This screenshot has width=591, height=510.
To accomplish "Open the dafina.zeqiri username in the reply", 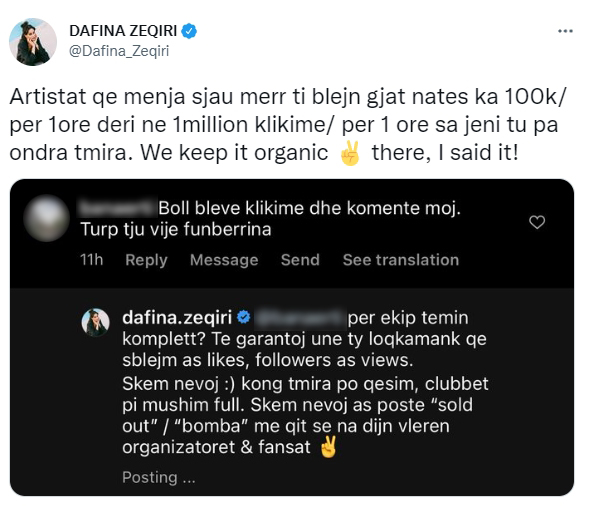I will coord(177,317).
